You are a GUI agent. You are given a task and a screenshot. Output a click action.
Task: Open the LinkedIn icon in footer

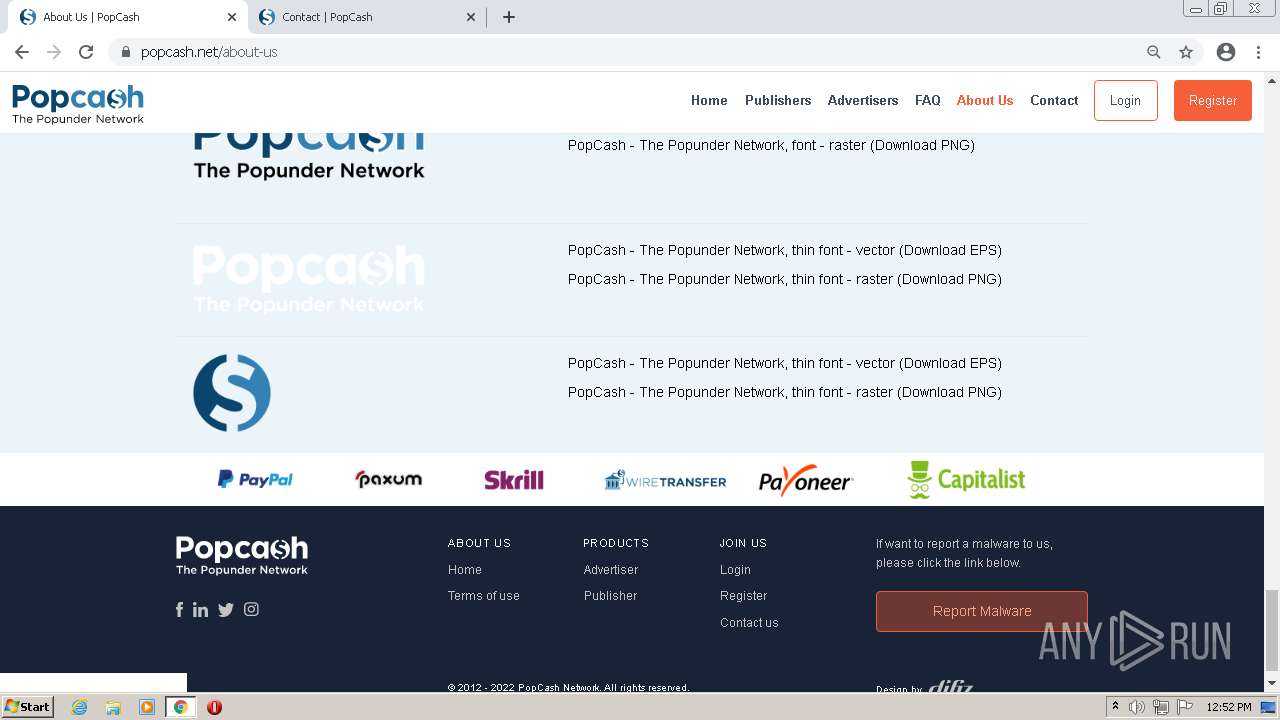pyautogui.click(x=201, y=609)
